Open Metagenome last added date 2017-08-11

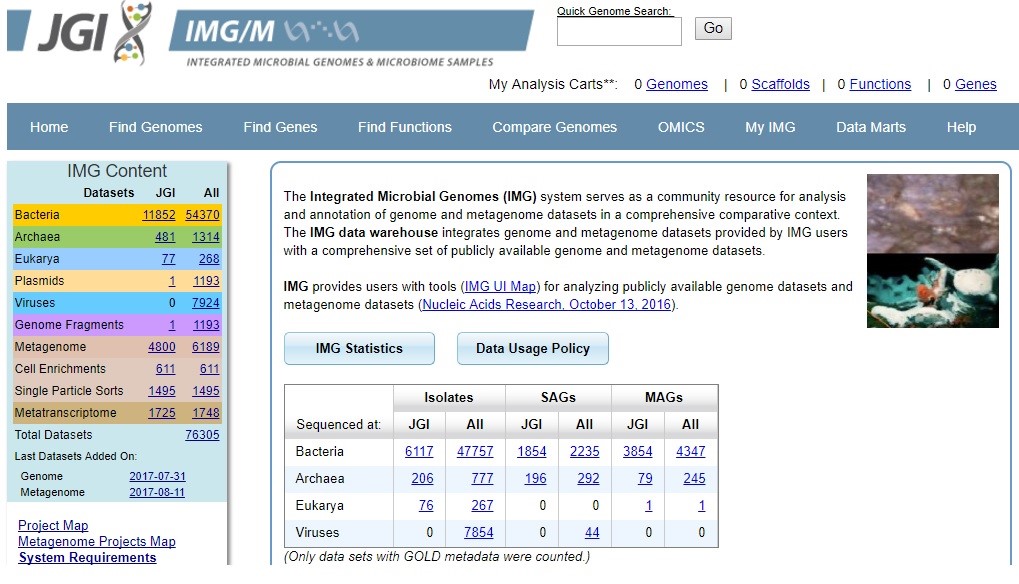coord(157,492)
